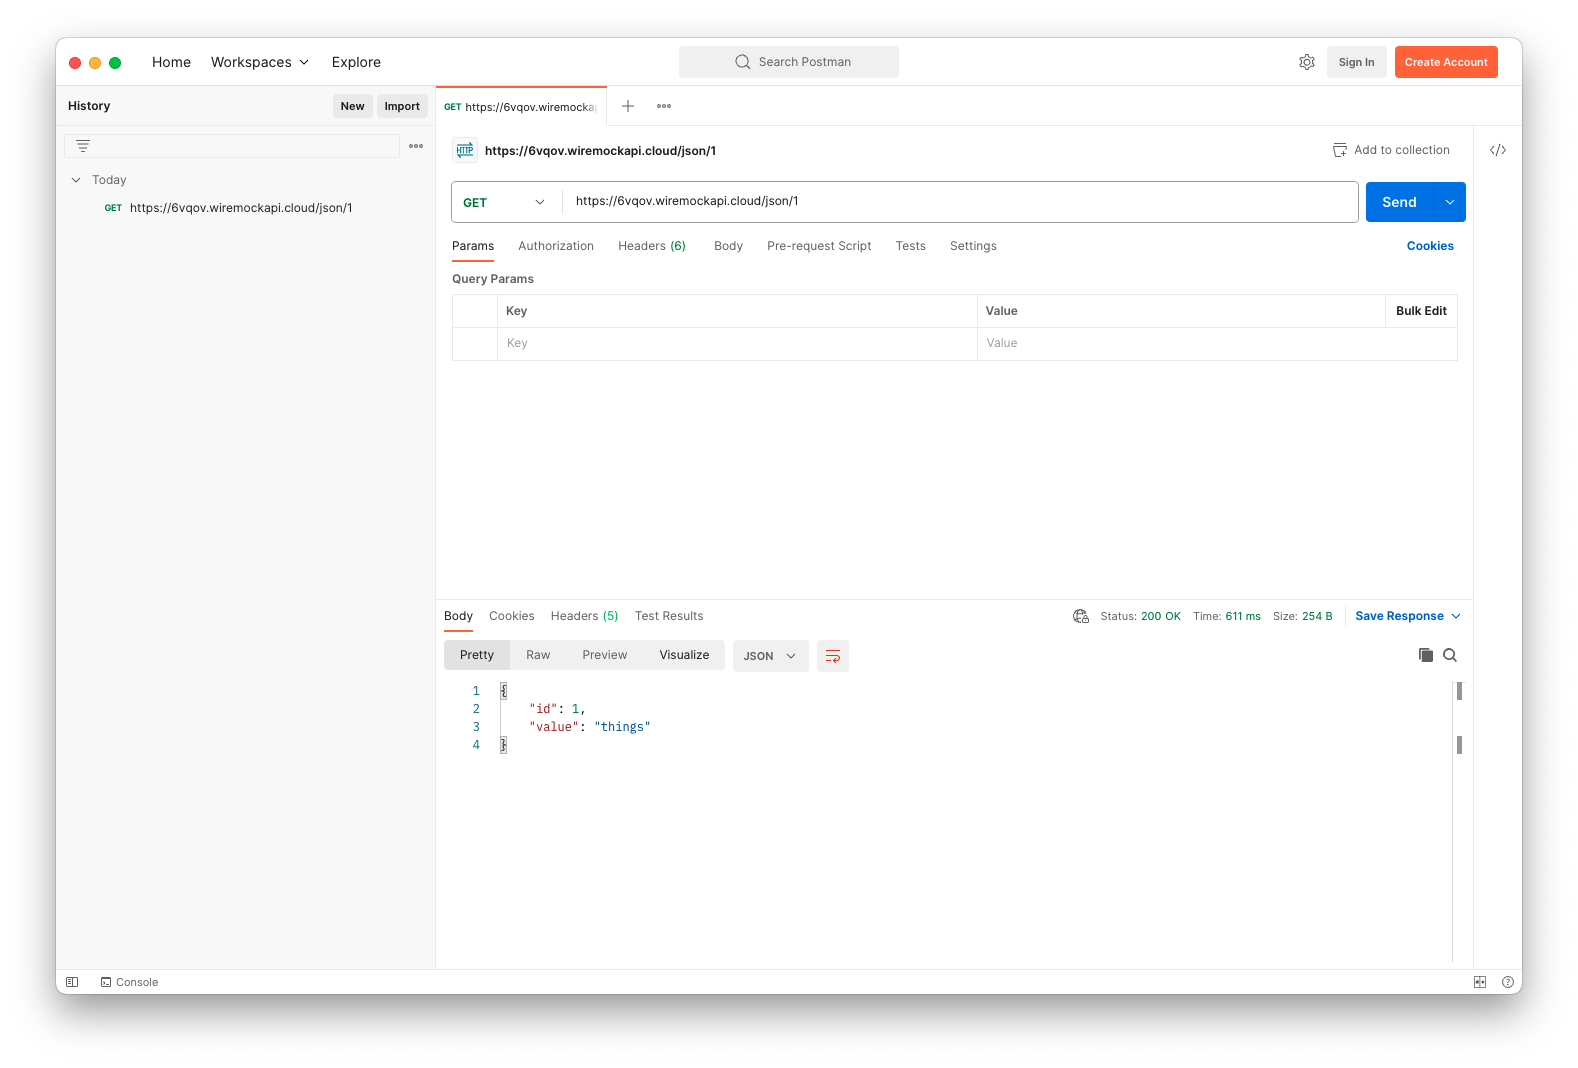Switch to response Cookies tab
Viewport: 1578px width, 1068px height.
(512, 616)
